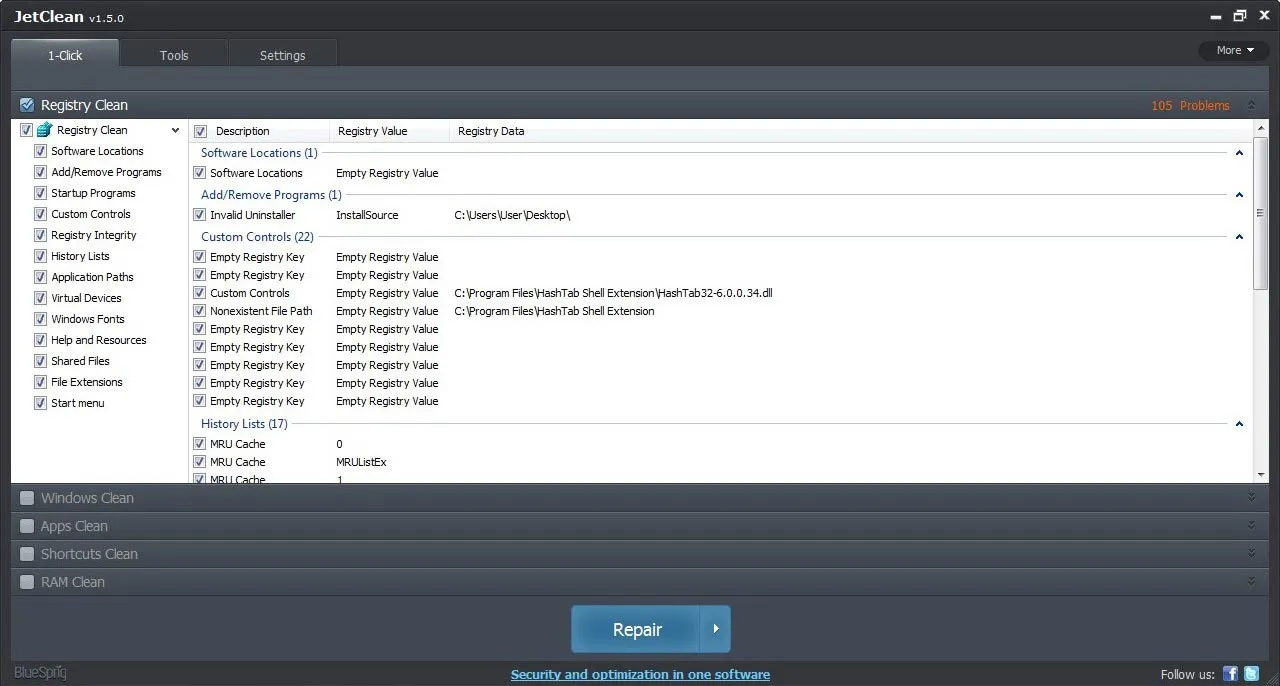The image size is (1280, 686).
Task: Collapse the Custom Controls section
Action: pyautogui.click(x=1239, y=237)
